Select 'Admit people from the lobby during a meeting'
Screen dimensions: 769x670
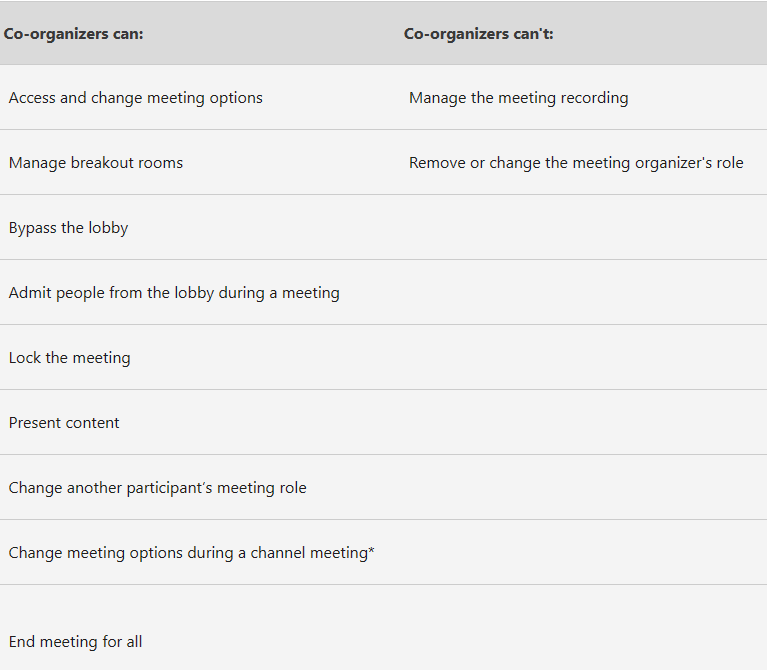tap(174, 293)
